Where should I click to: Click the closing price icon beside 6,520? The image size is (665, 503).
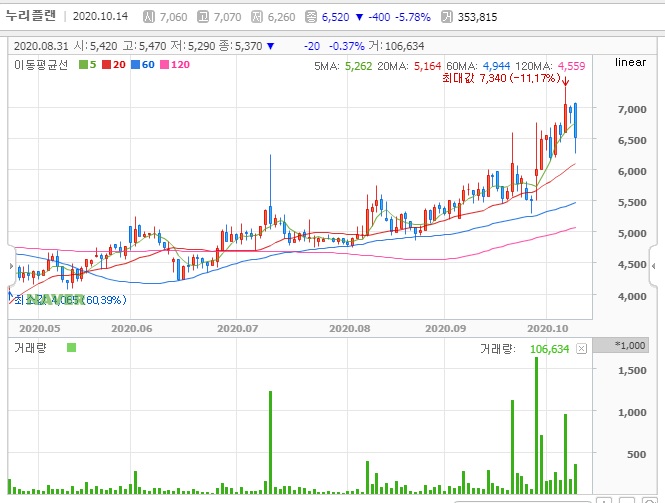(x=311, y=17)
